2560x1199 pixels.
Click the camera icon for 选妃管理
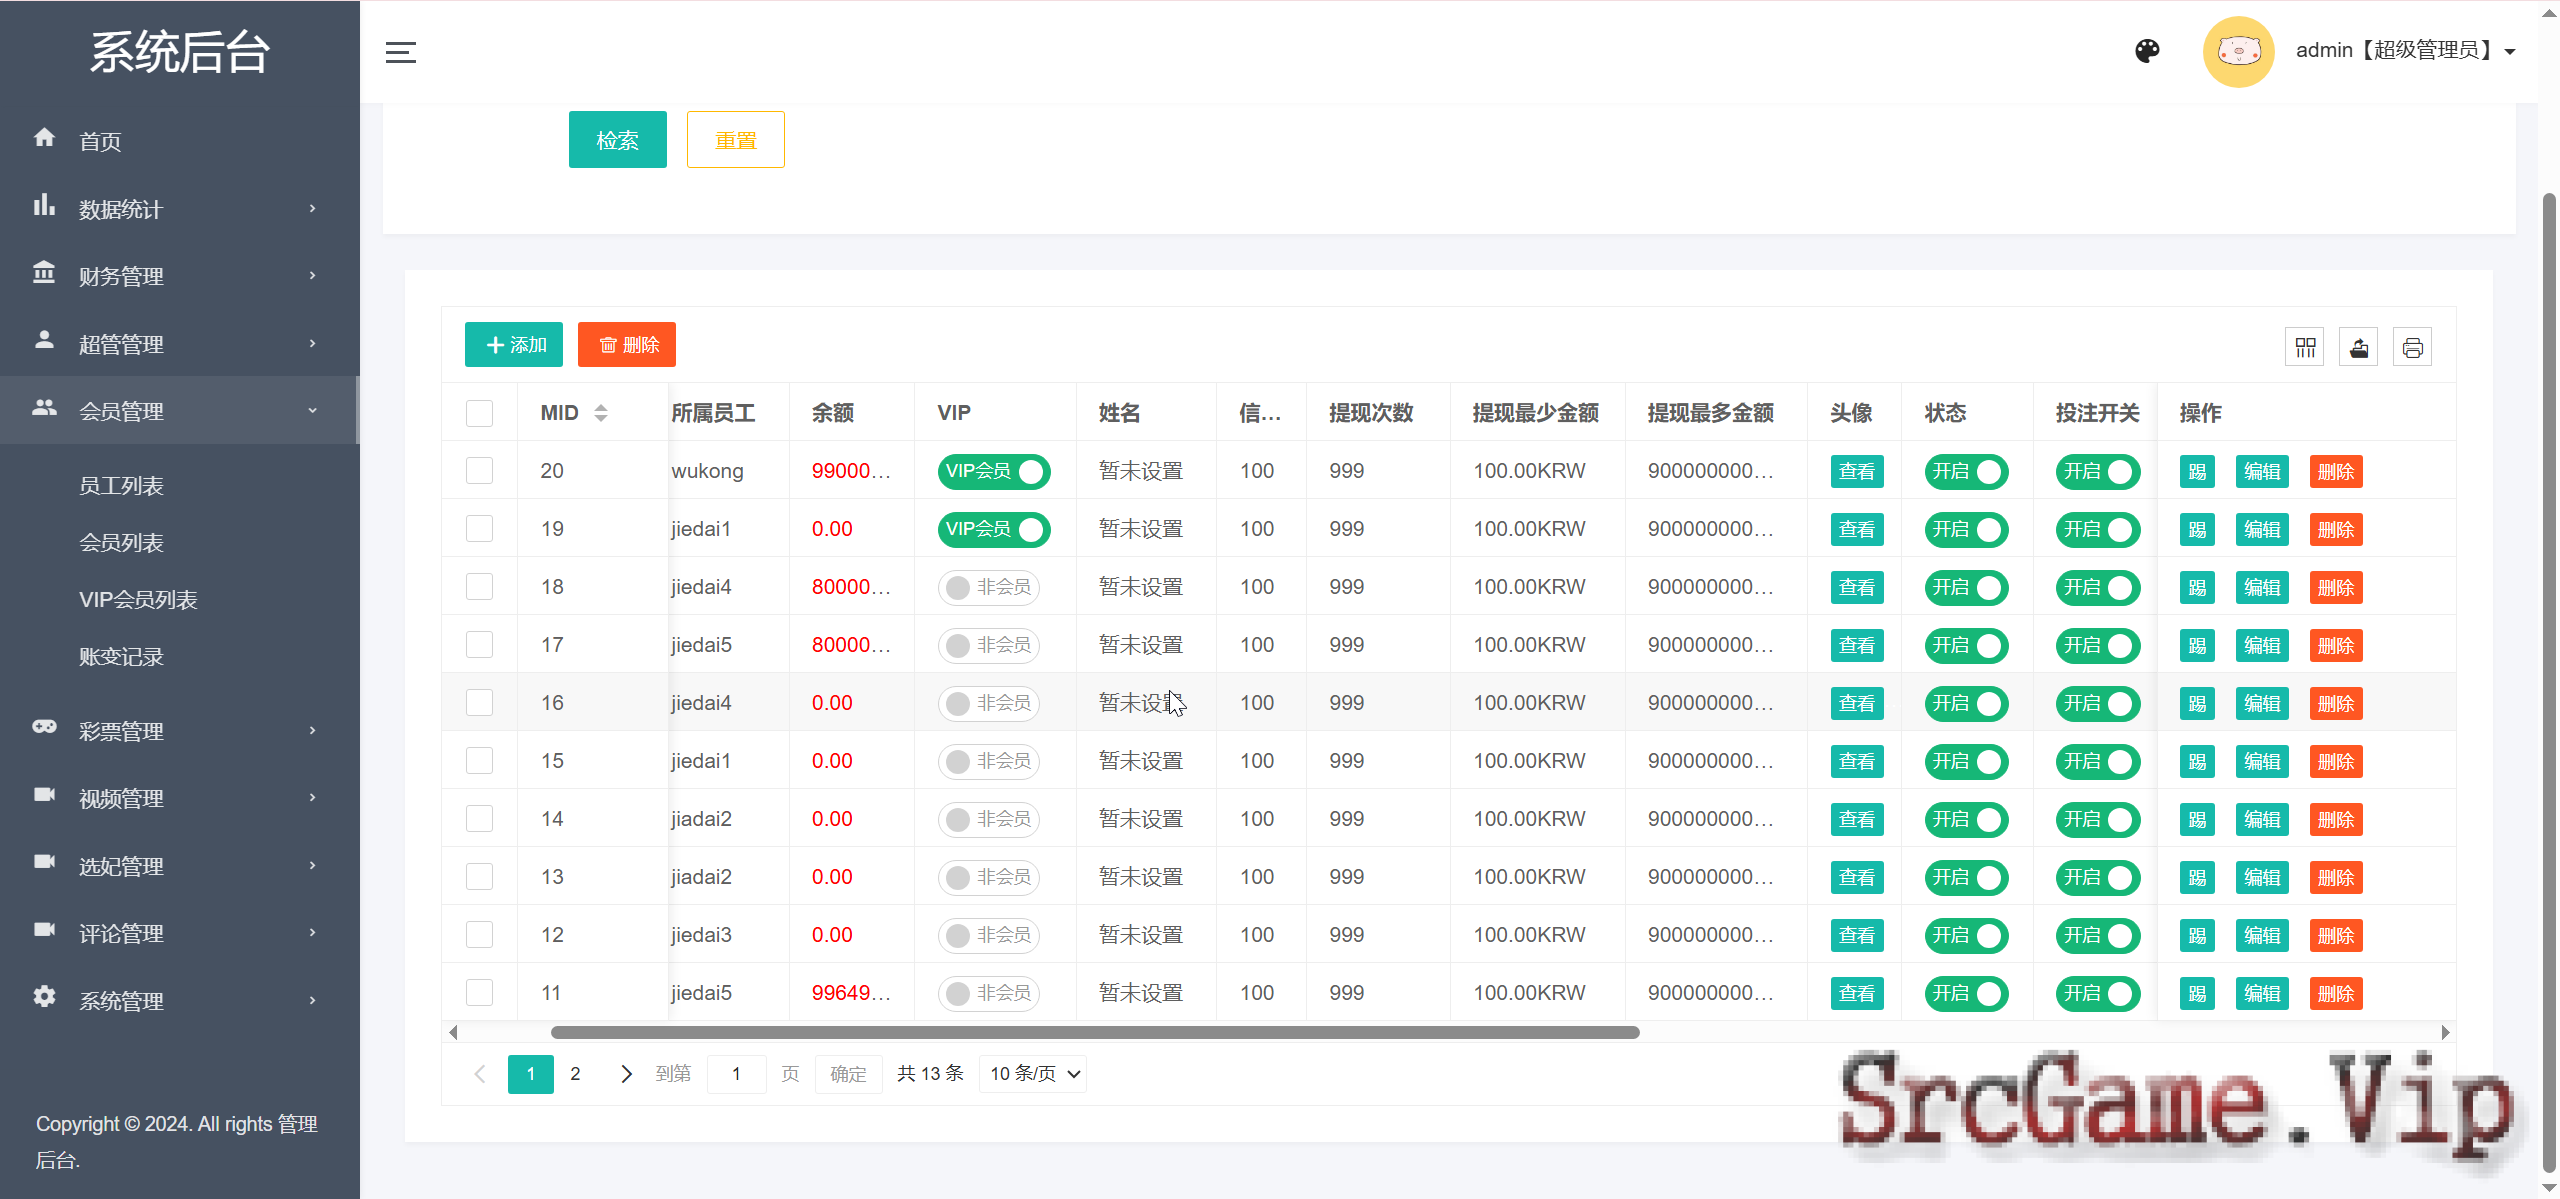[44, 861]
